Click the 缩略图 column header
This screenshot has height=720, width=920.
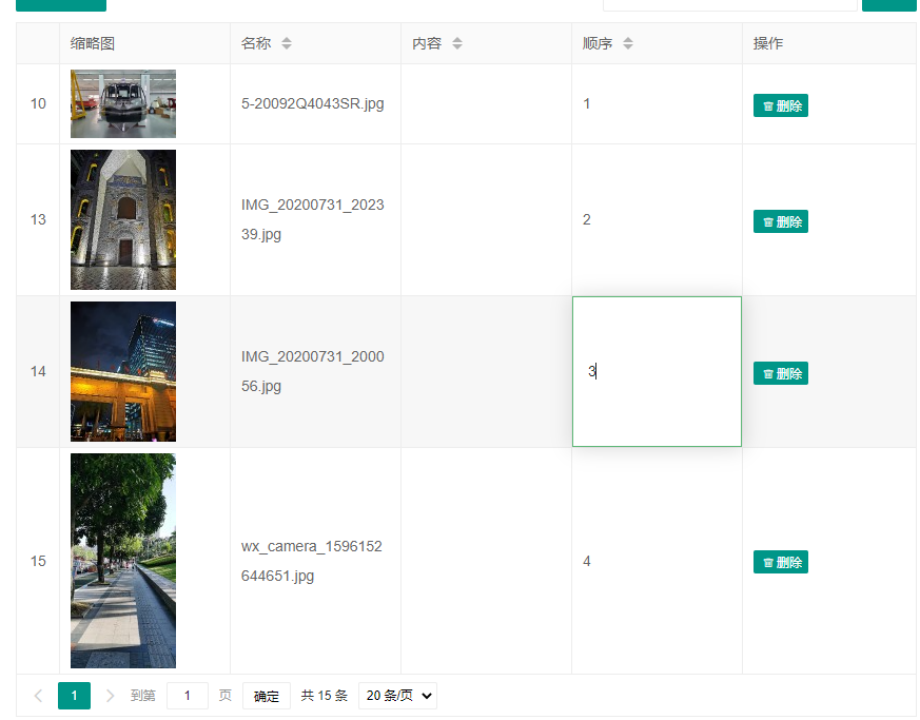pyautogui.click(x=93, y=44)
